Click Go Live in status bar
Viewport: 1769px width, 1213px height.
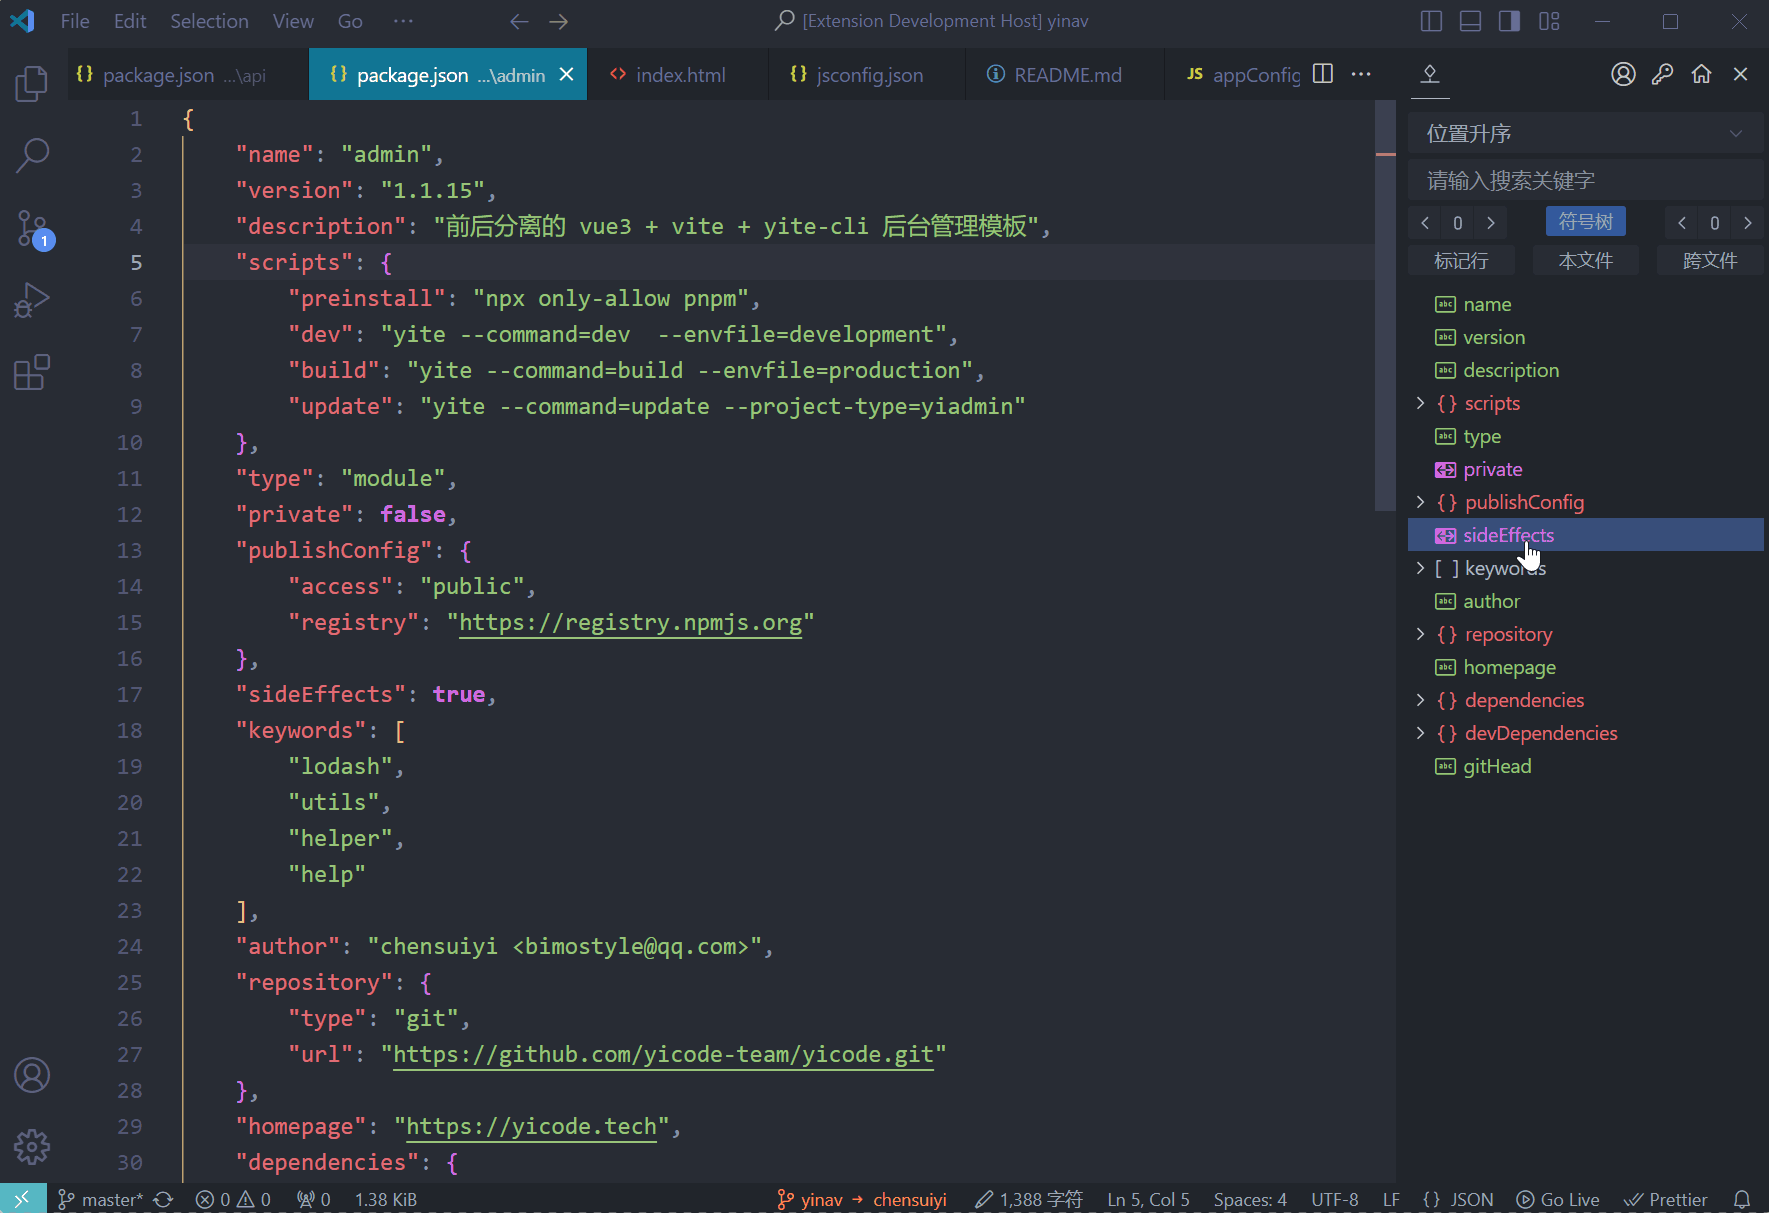point(1558,1199)
